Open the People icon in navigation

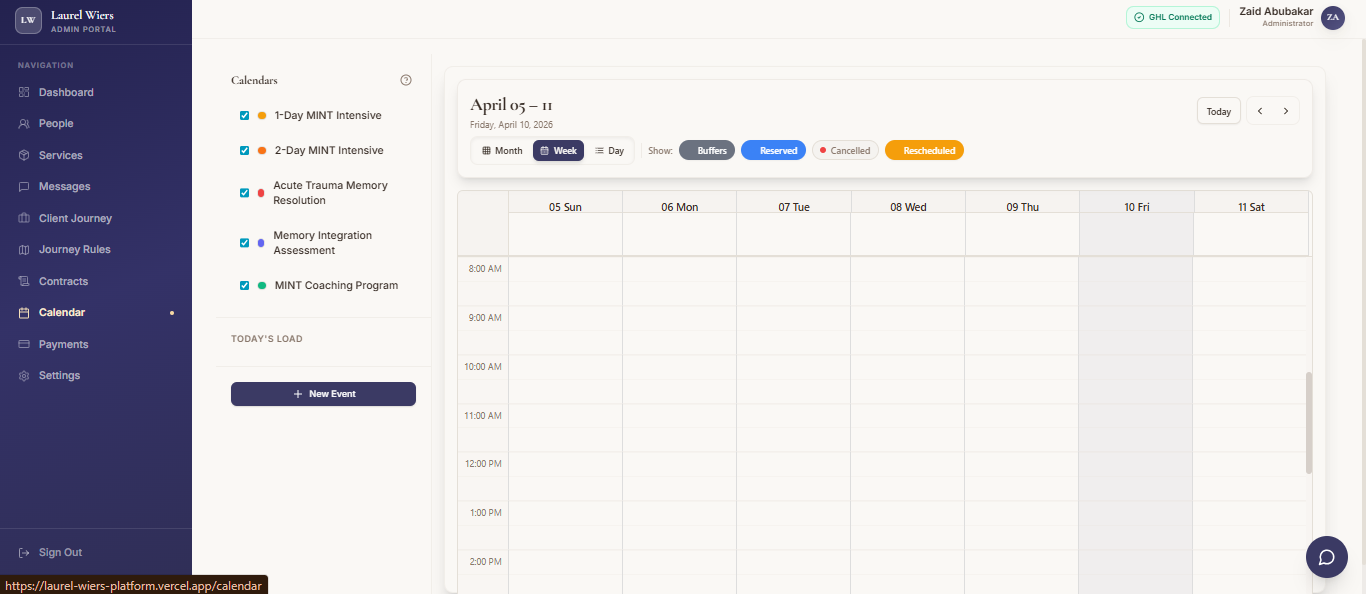click(x=24, y=124)
